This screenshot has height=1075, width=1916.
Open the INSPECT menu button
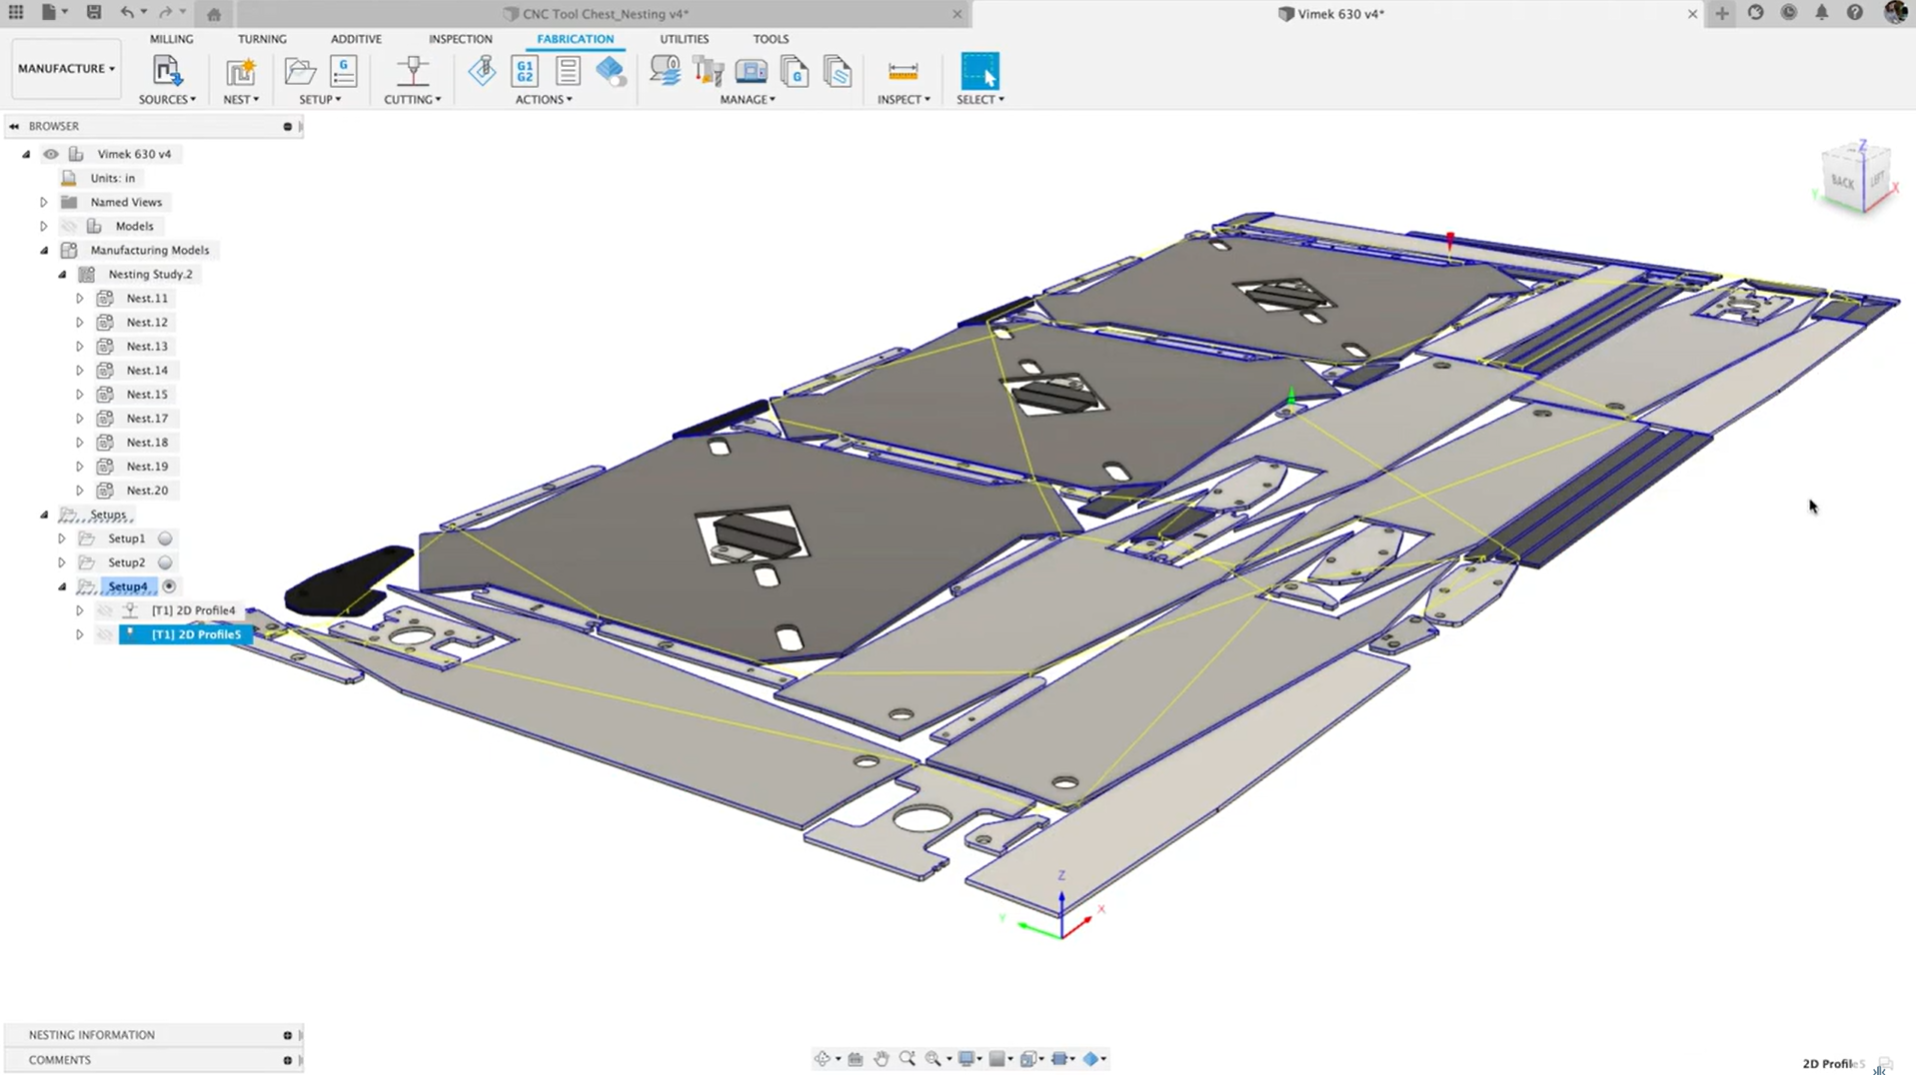coord(903,99)
